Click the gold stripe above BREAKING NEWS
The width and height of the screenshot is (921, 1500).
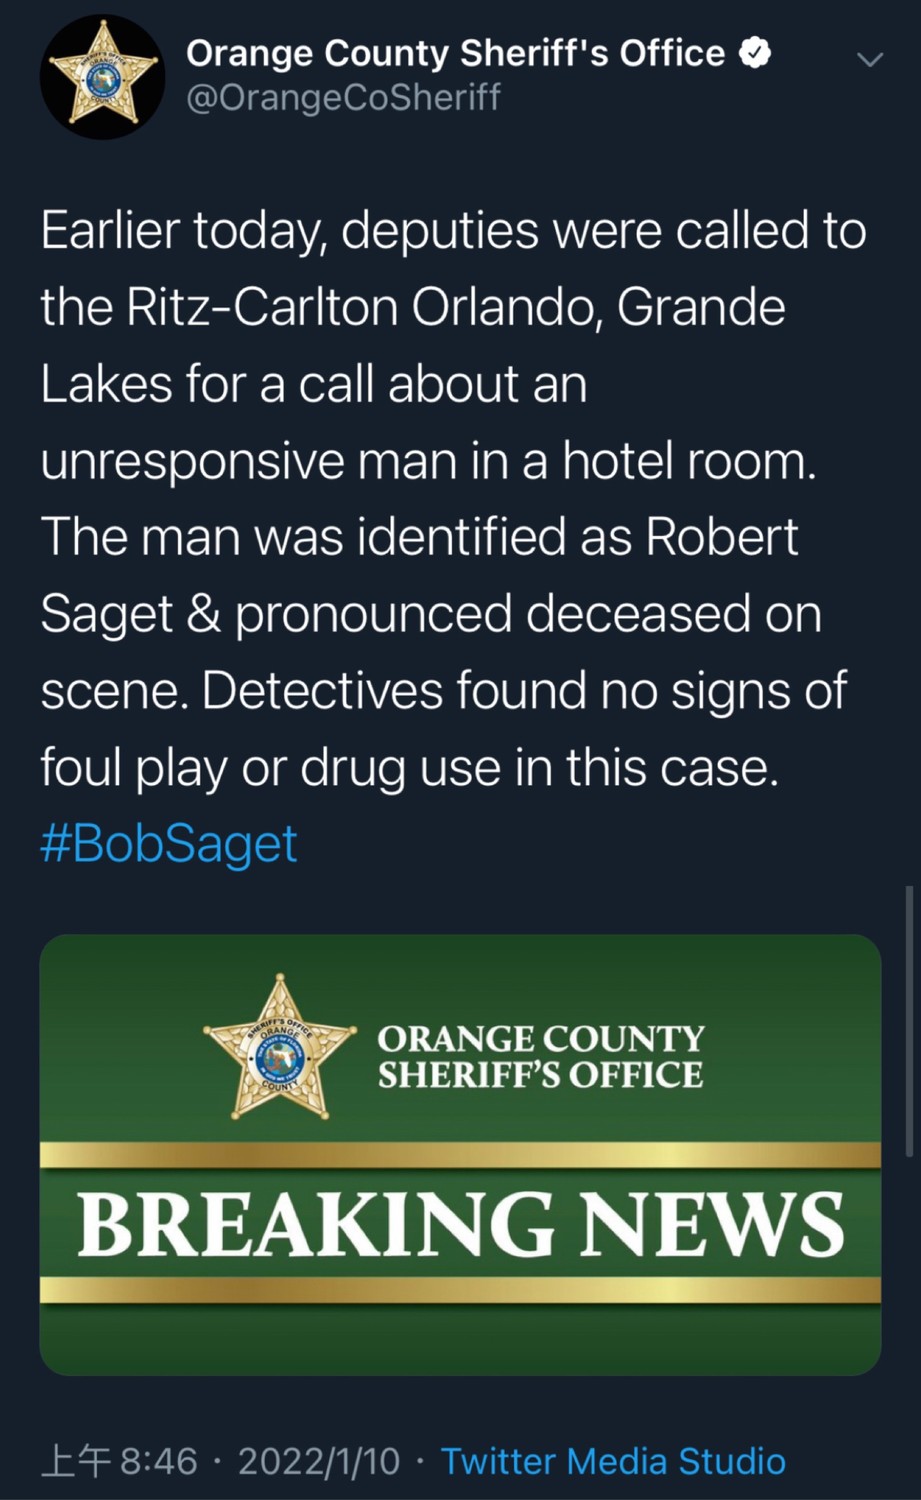coord(460,1155)
